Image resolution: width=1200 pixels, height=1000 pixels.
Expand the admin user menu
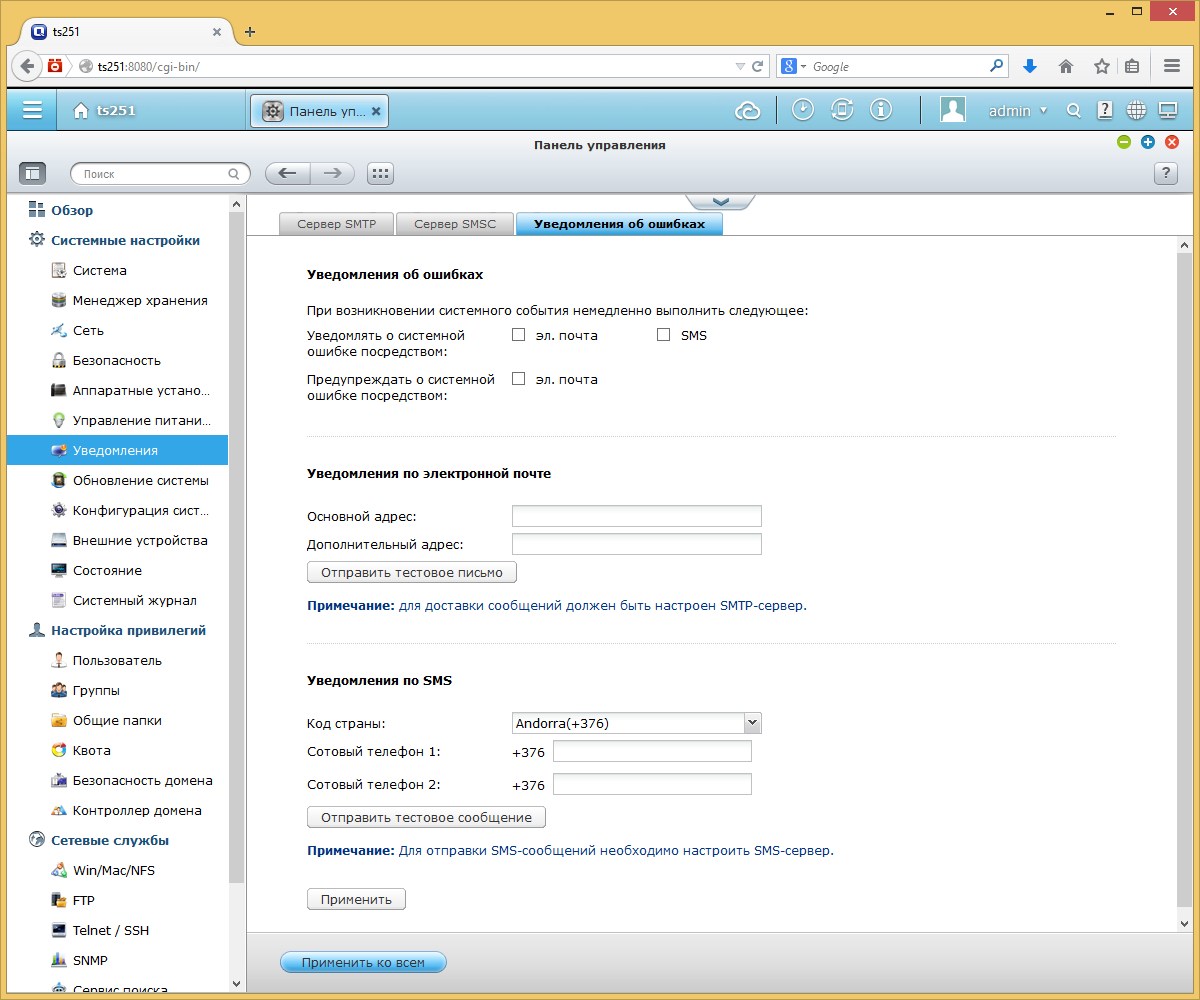pos(1018,111)
